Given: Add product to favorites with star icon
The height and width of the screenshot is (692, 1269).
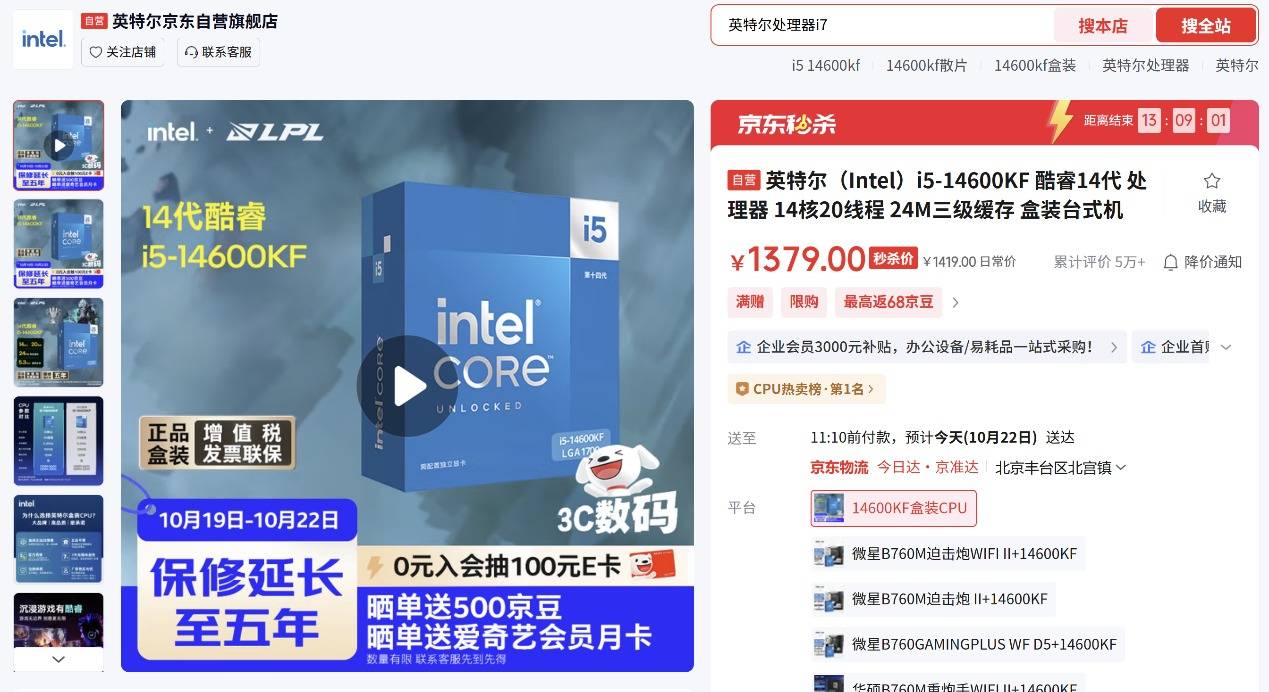Looking at the screenshot, I should click(1212, 192).
